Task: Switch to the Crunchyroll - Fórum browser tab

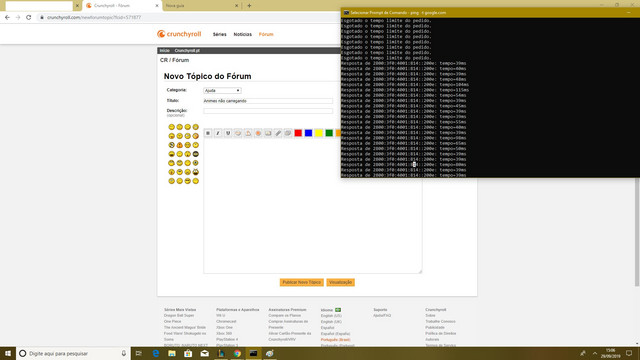Action: [121, 6]
